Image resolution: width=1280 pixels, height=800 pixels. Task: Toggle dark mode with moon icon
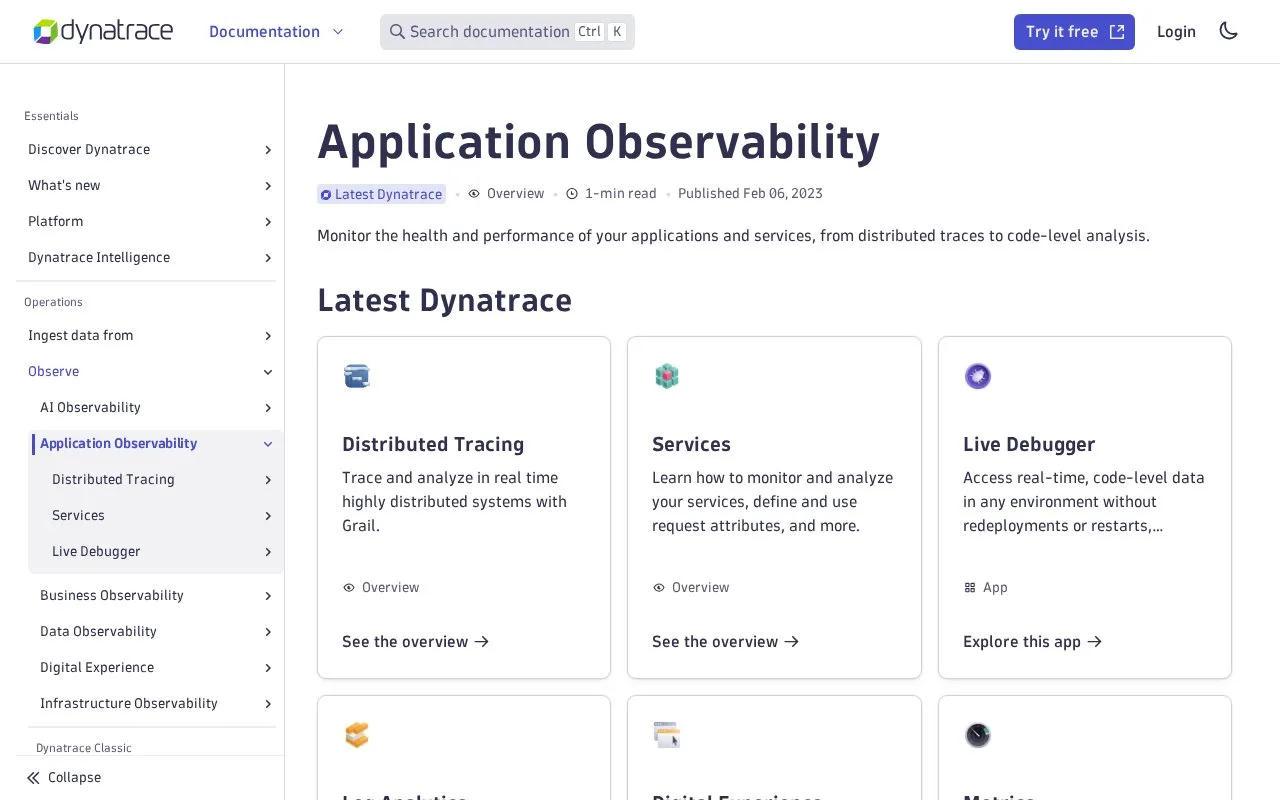[x=1229, y=31]
